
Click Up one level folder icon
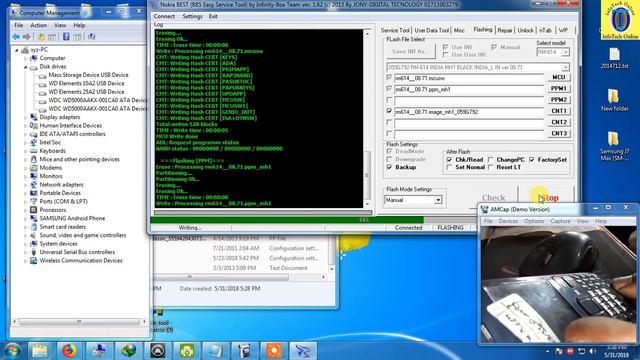coord(41,37)
